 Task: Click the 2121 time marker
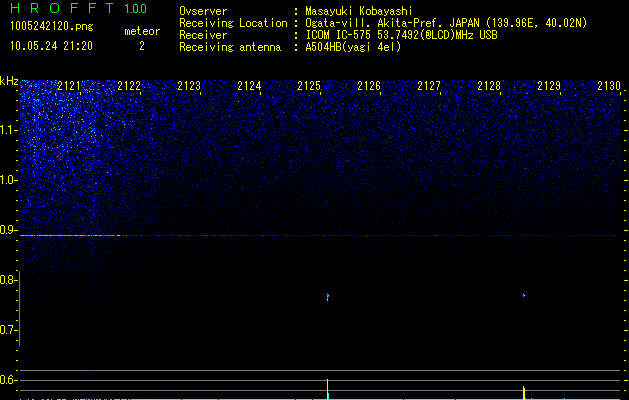[x=69, y=86]
